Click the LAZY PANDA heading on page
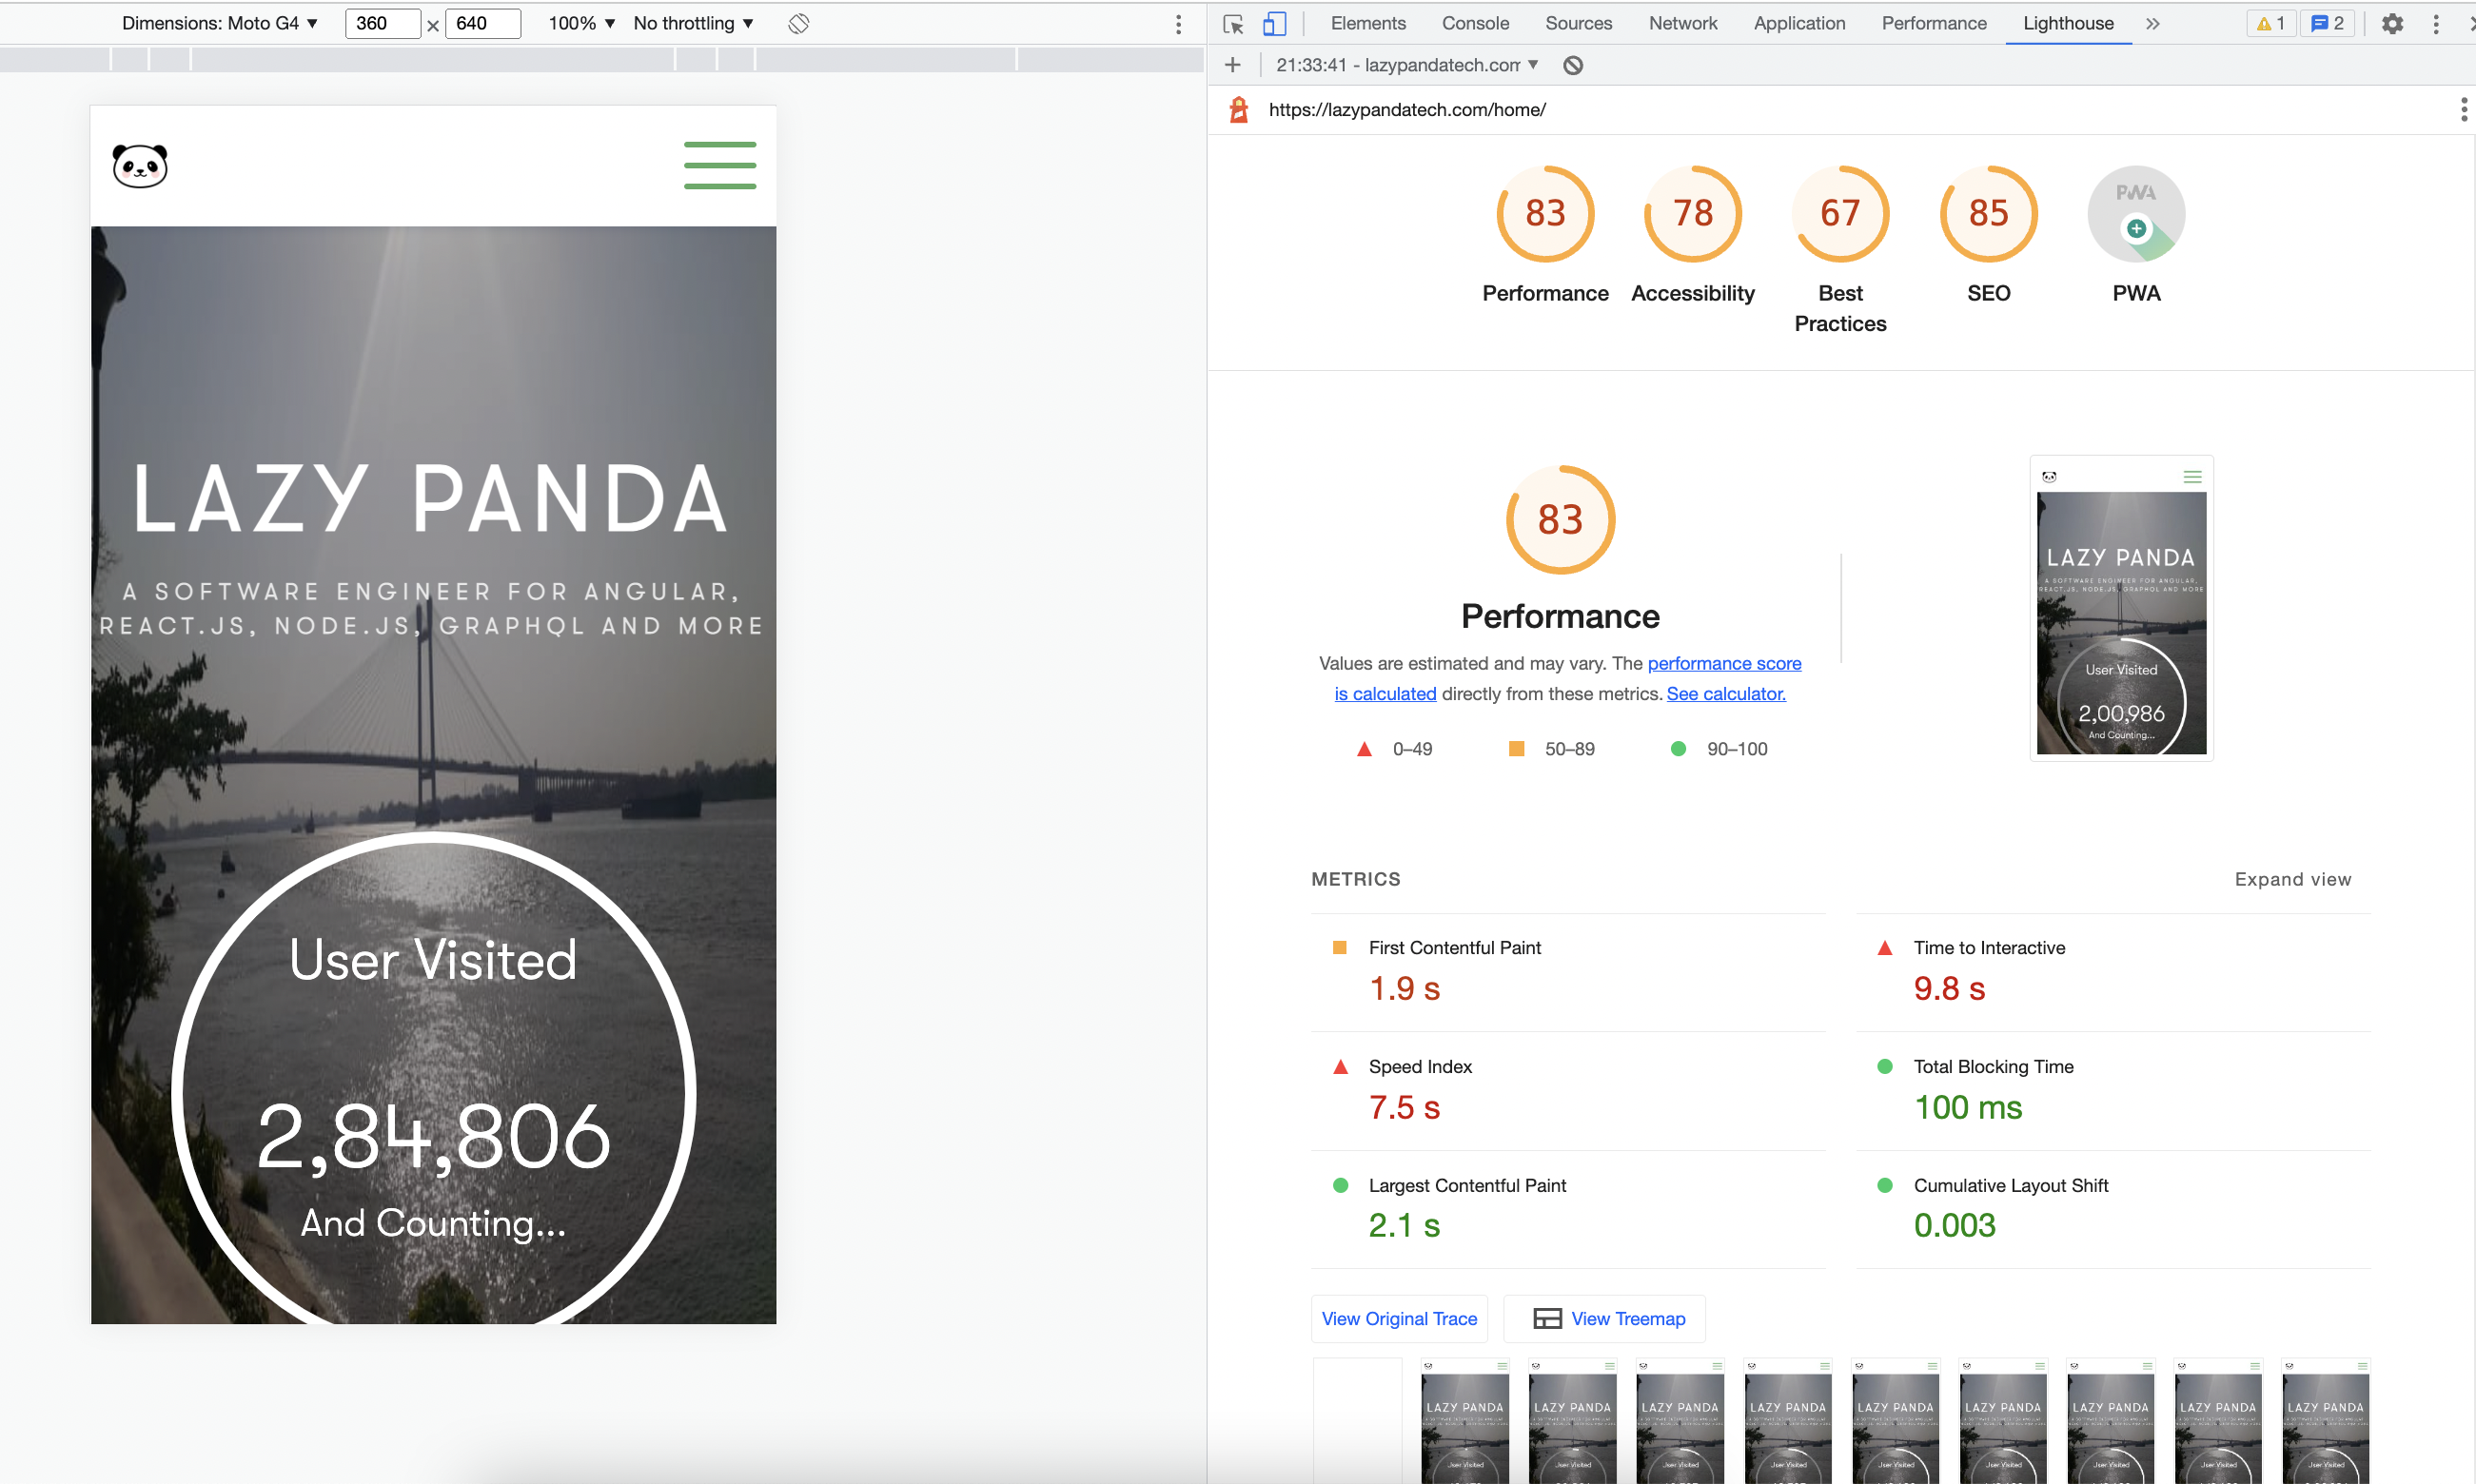 (431, 499)
